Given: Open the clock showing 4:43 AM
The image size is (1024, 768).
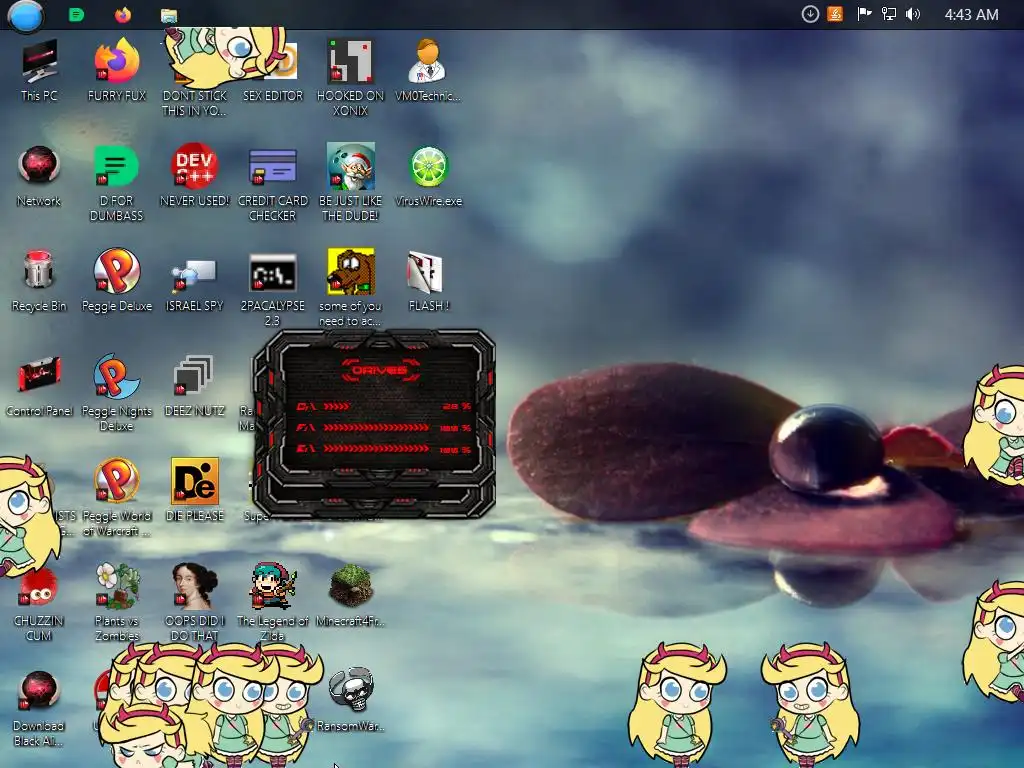Looking at the screenshot, I should point(971,14).
